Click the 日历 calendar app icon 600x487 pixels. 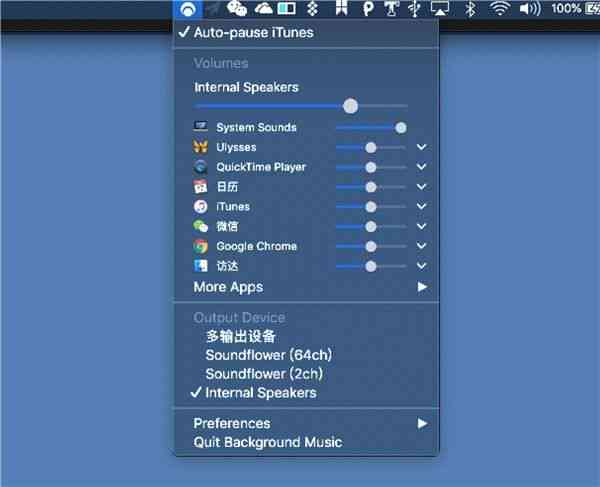(x=201, y=187)
